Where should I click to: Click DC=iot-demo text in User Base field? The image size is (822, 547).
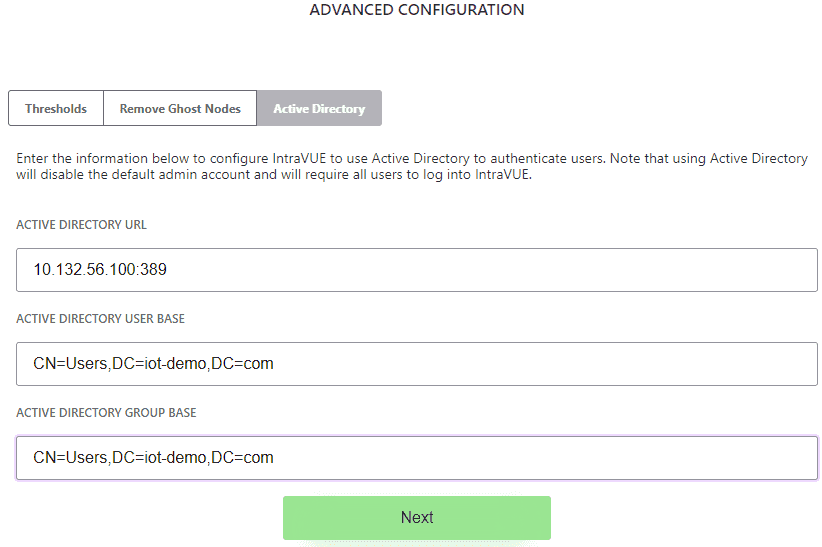click(x=159, y=363)
